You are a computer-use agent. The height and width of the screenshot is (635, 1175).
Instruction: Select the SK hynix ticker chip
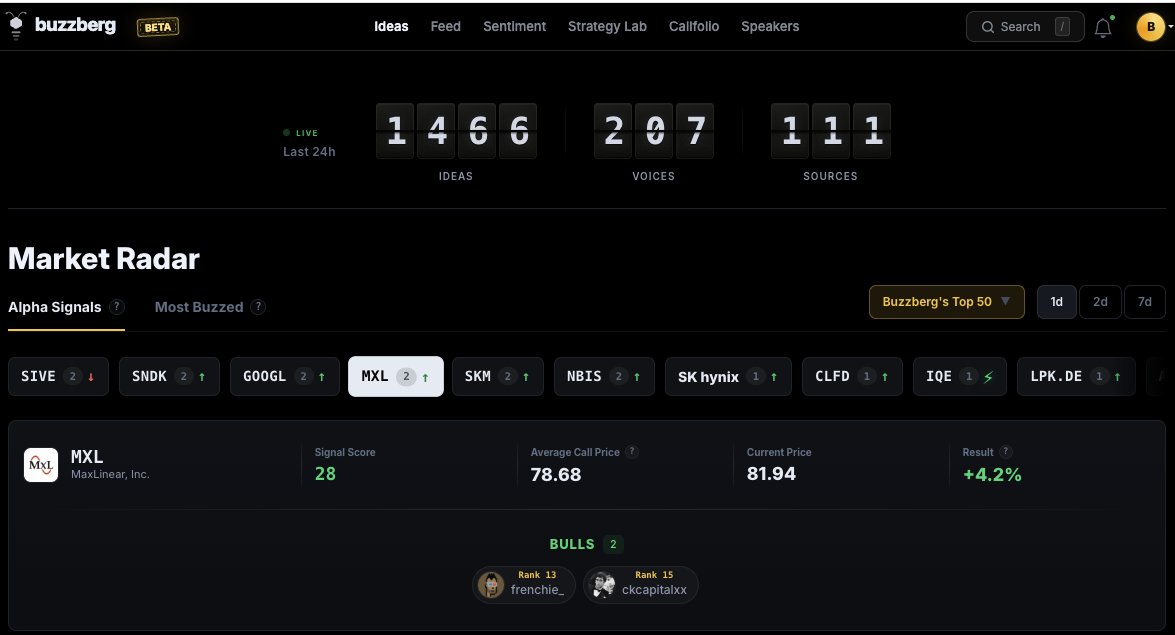728,376
